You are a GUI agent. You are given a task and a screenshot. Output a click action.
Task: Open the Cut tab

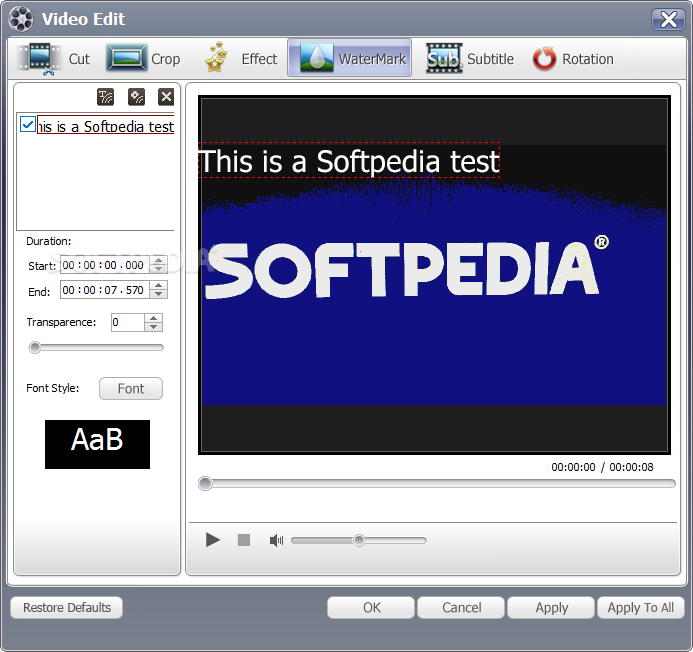(54, 58)
